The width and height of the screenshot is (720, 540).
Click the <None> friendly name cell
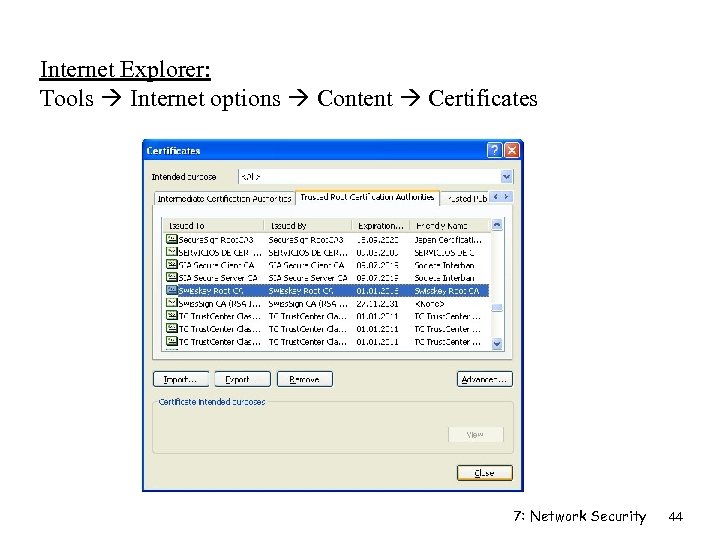(x=429, y=304)
